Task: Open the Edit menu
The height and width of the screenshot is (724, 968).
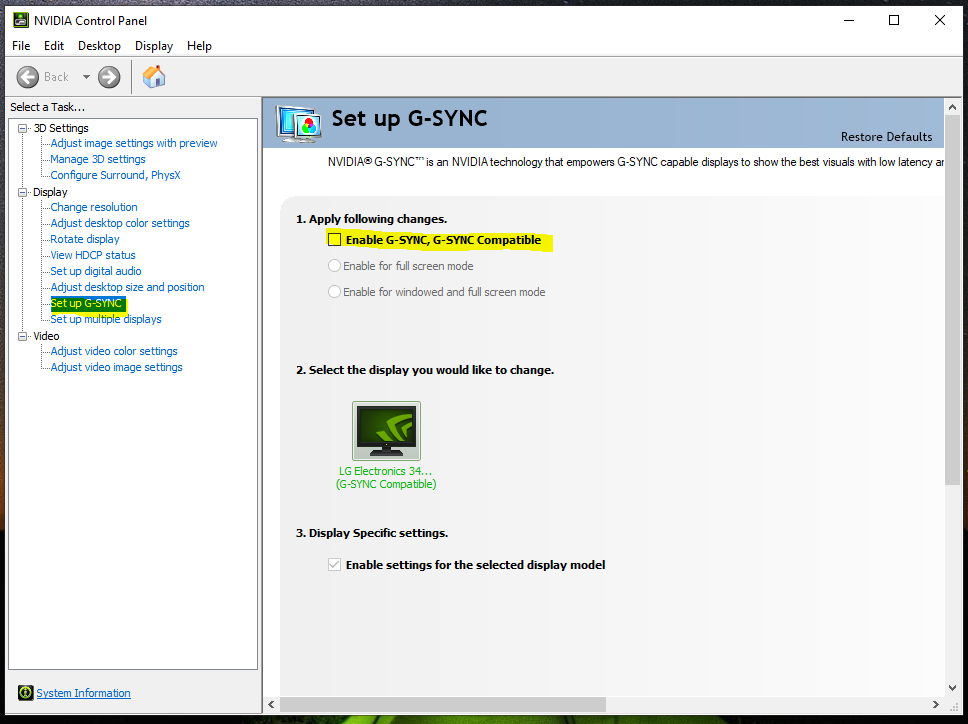Action: click(x=54, y=46)
